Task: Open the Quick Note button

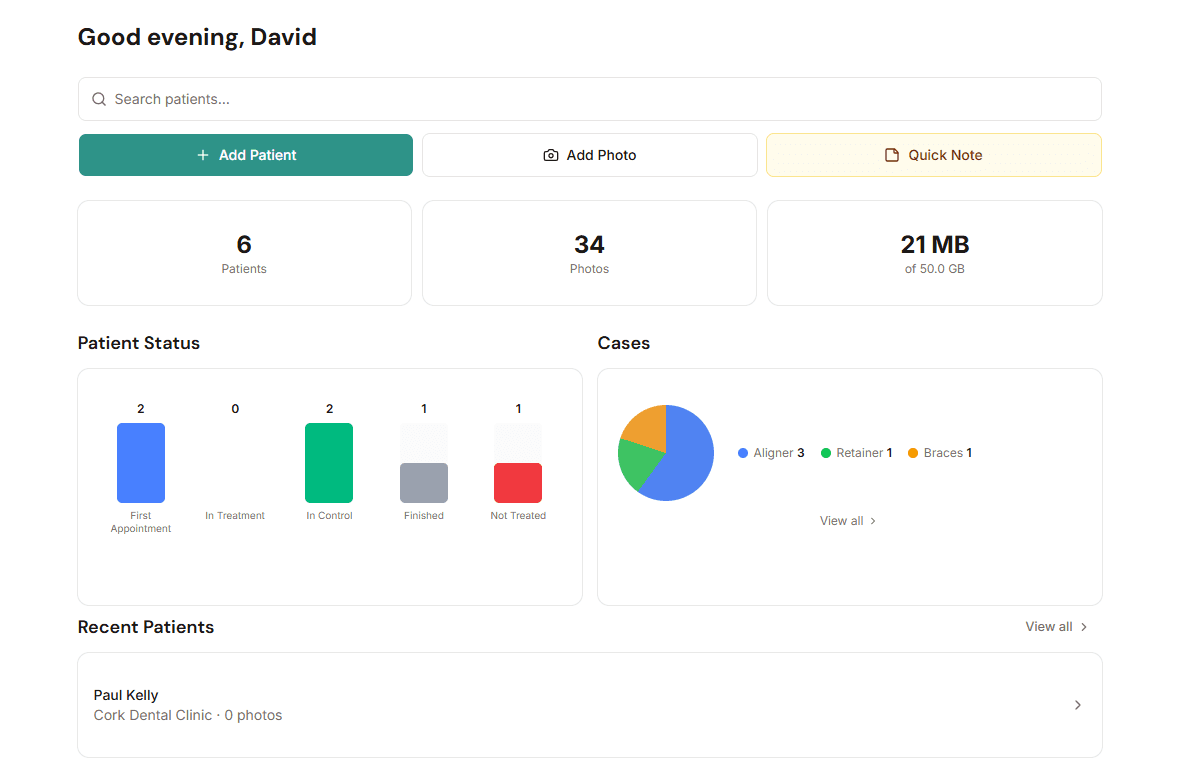Action: [x=934, y=155]
